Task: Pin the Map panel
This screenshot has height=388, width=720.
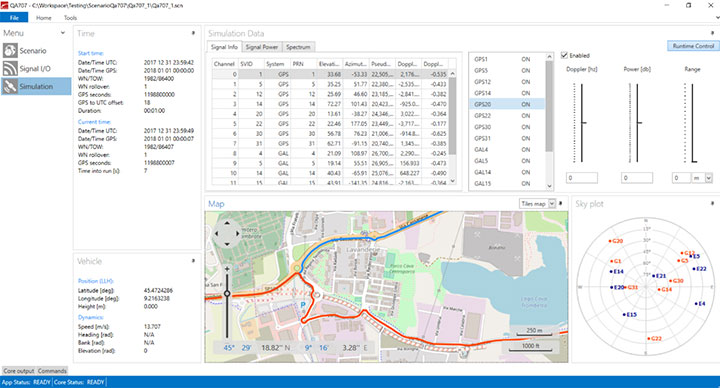Action: pos(561,203)
